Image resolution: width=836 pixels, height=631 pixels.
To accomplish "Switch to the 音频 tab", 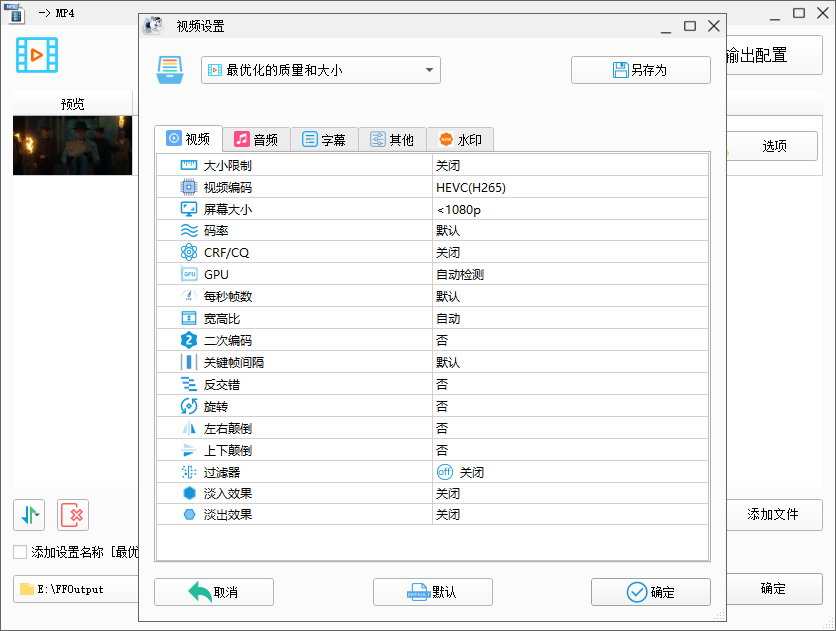I will click(x=257, y=139).
